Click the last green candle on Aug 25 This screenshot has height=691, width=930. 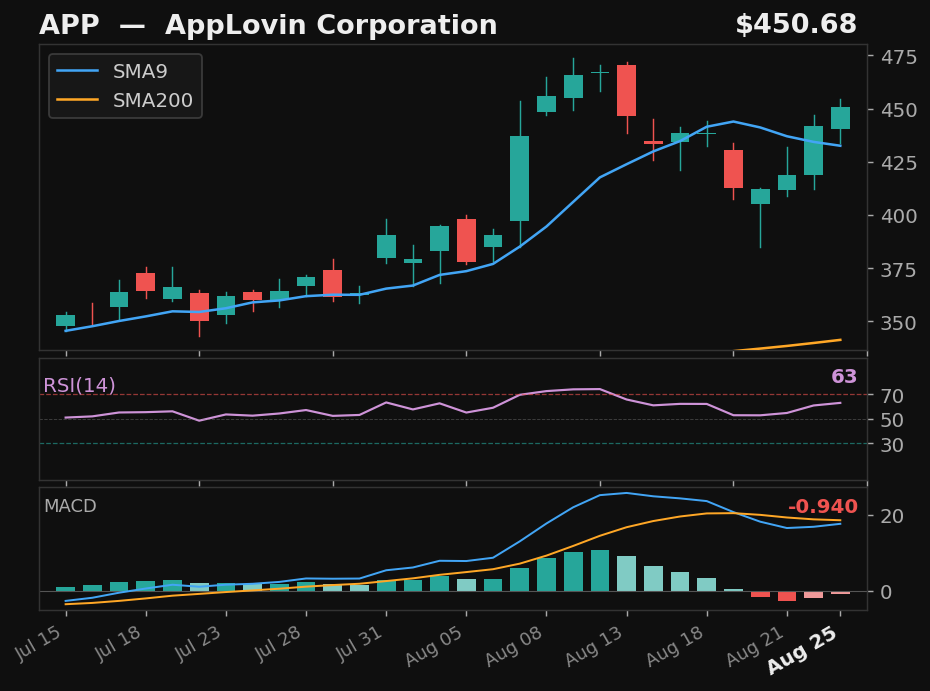click(x=840, y=118)
